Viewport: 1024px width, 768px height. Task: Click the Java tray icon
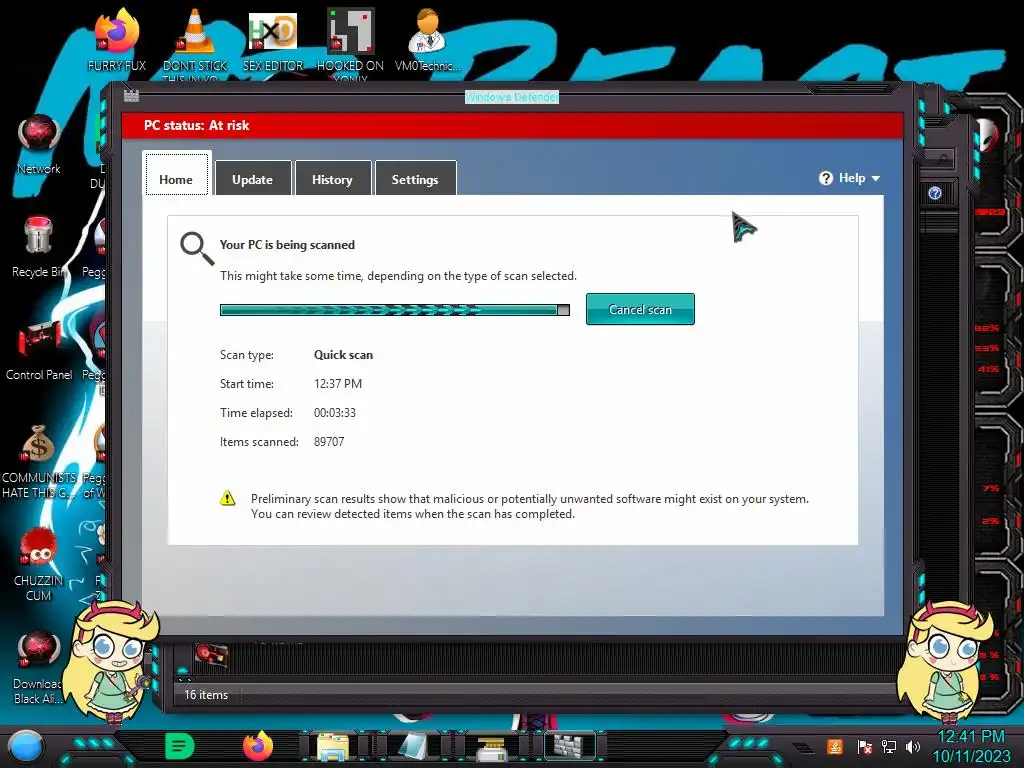pos(835,746)
